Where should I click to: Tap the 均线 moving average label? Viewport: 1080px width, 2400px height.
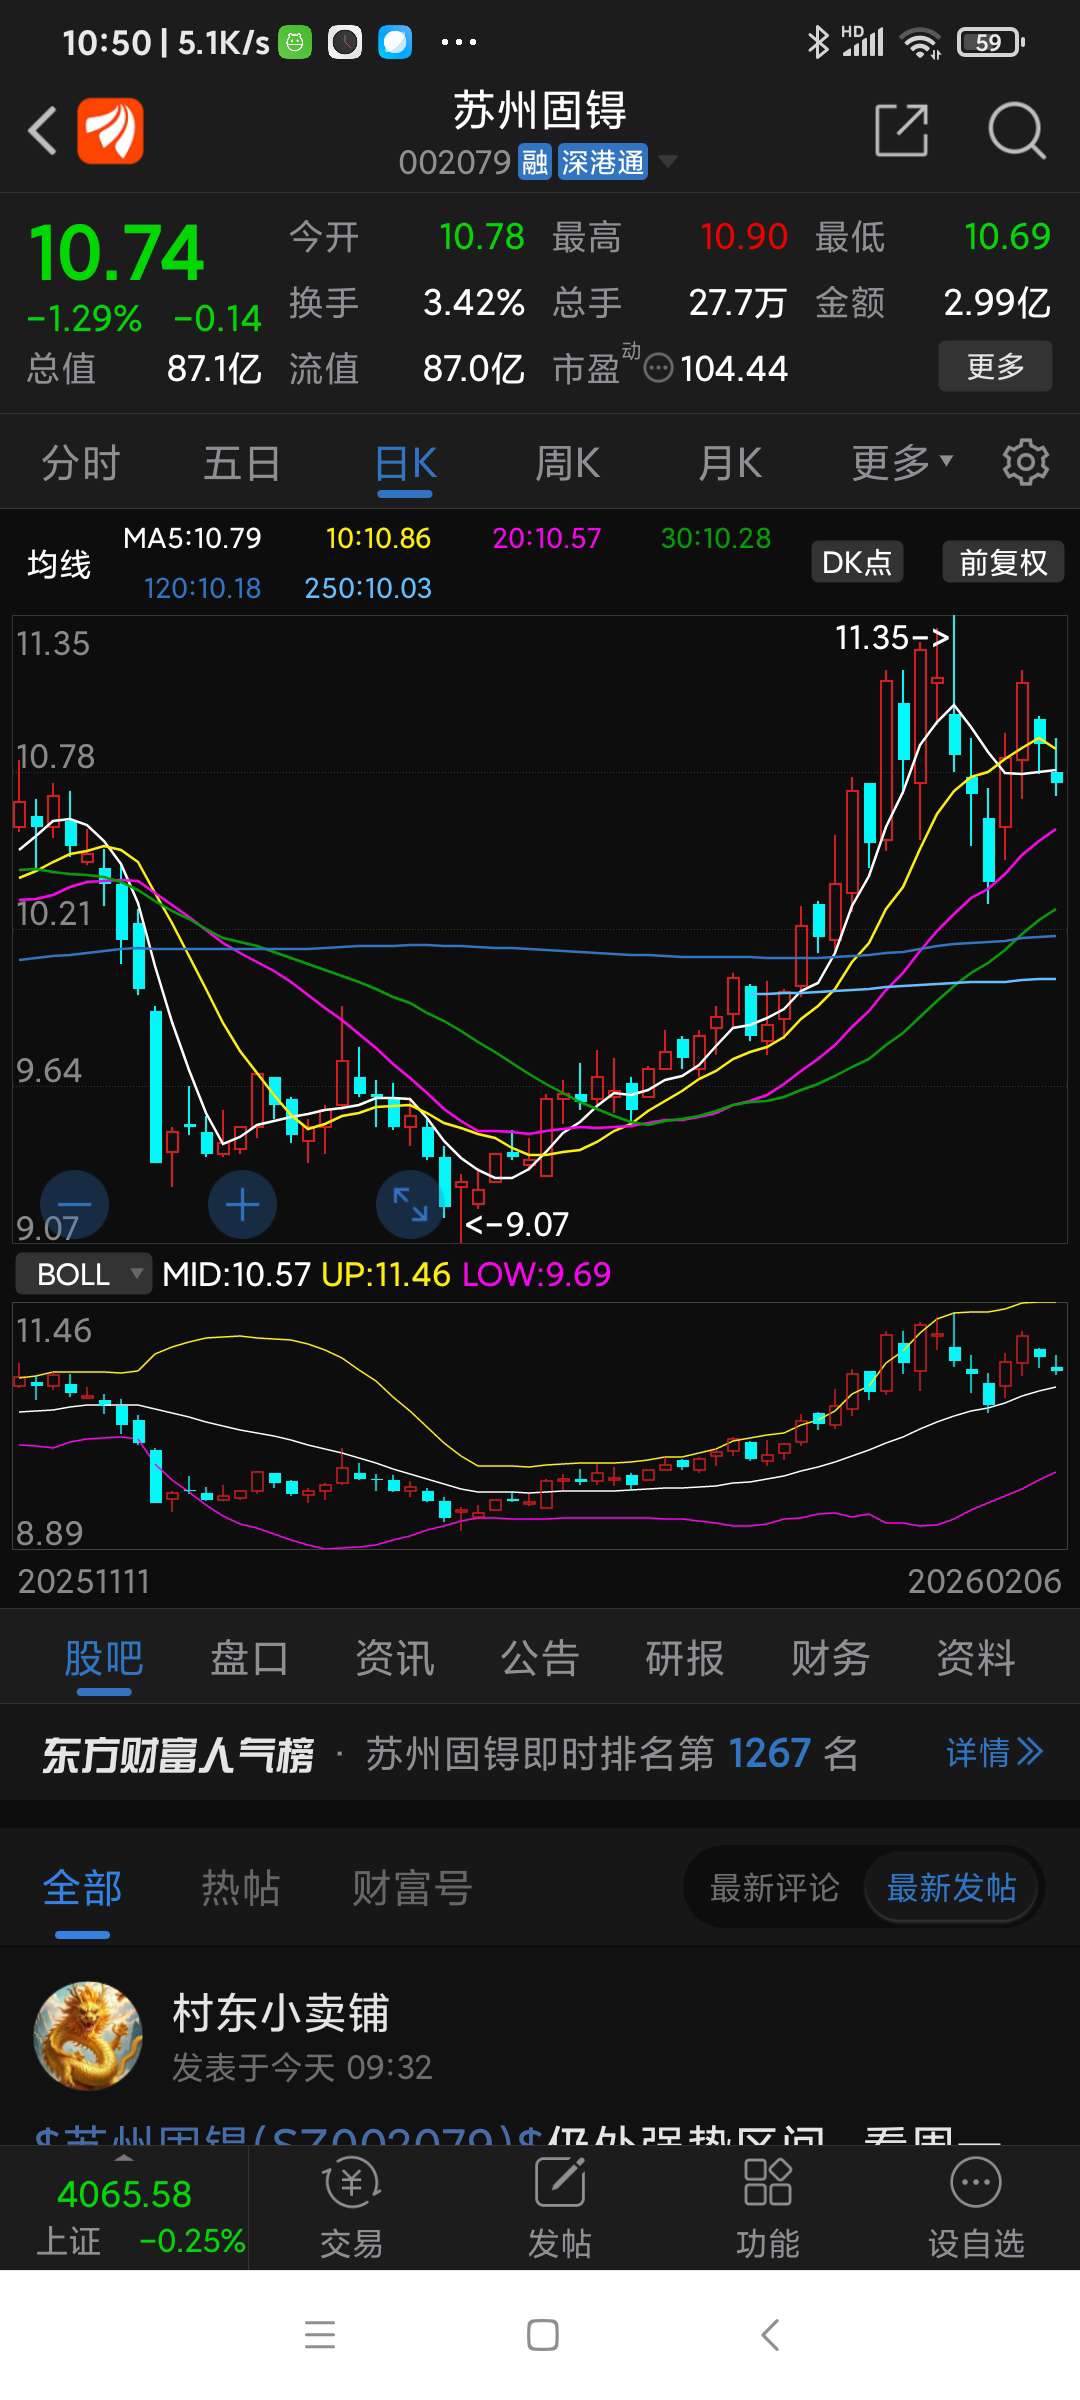click(59, 564)
